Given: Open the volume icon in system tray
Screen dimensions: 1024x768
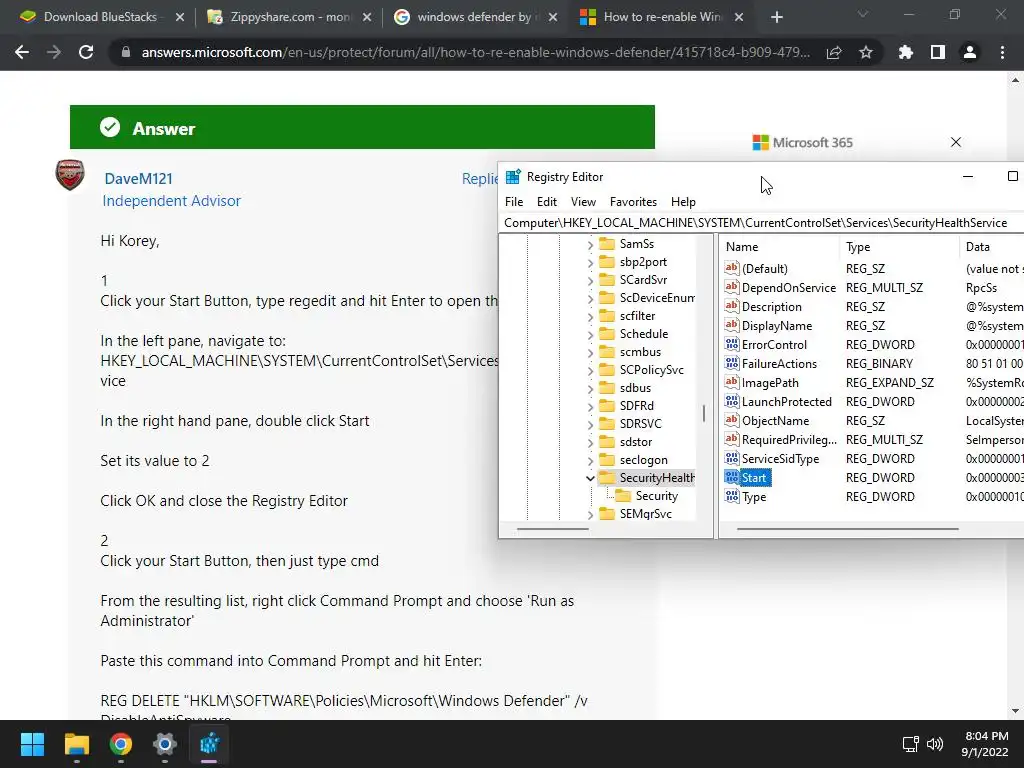Looking at the screenshot, I should (935, 744).
